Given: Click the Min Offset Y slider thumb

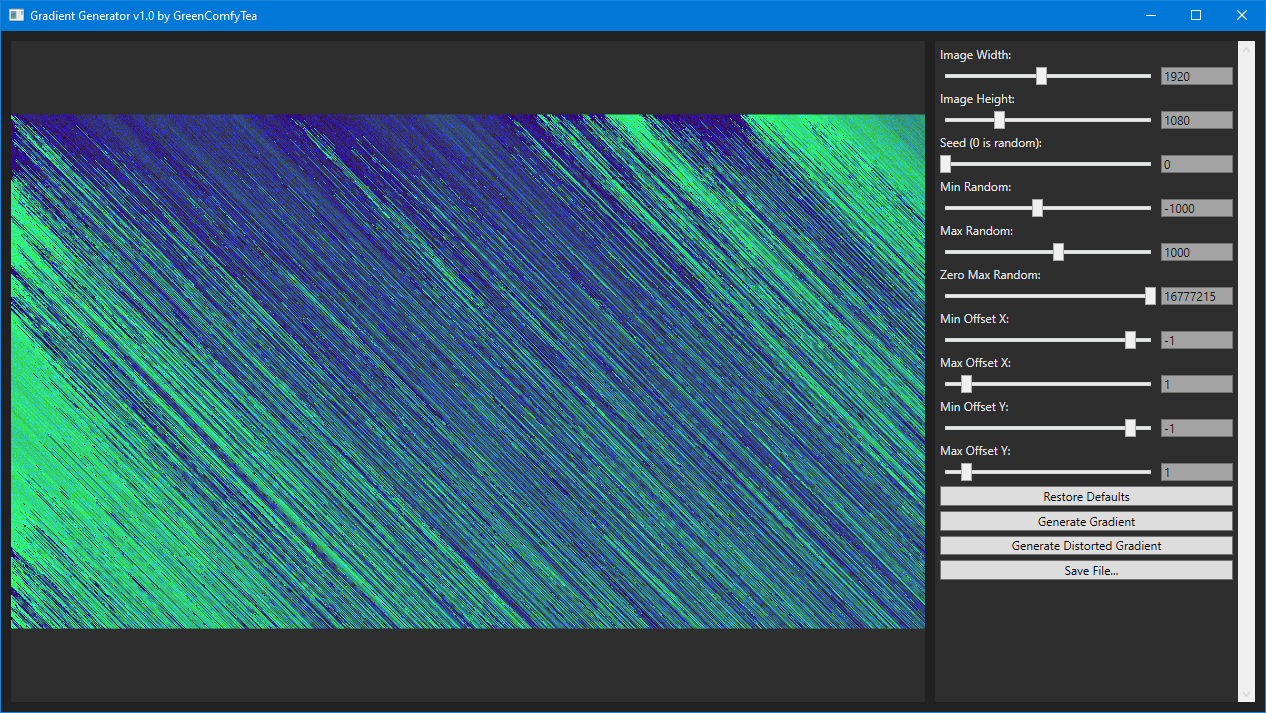Looking at the screenshot, I should [x=1130, y=428].
